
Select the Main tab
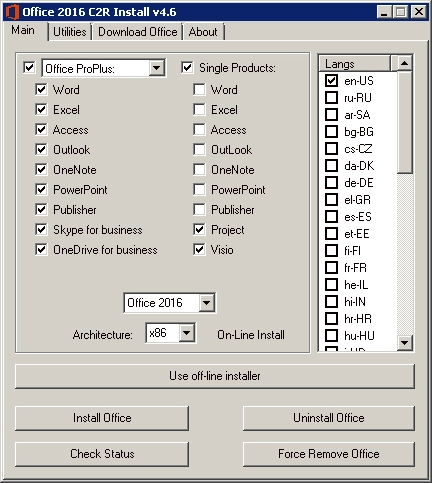23,30
